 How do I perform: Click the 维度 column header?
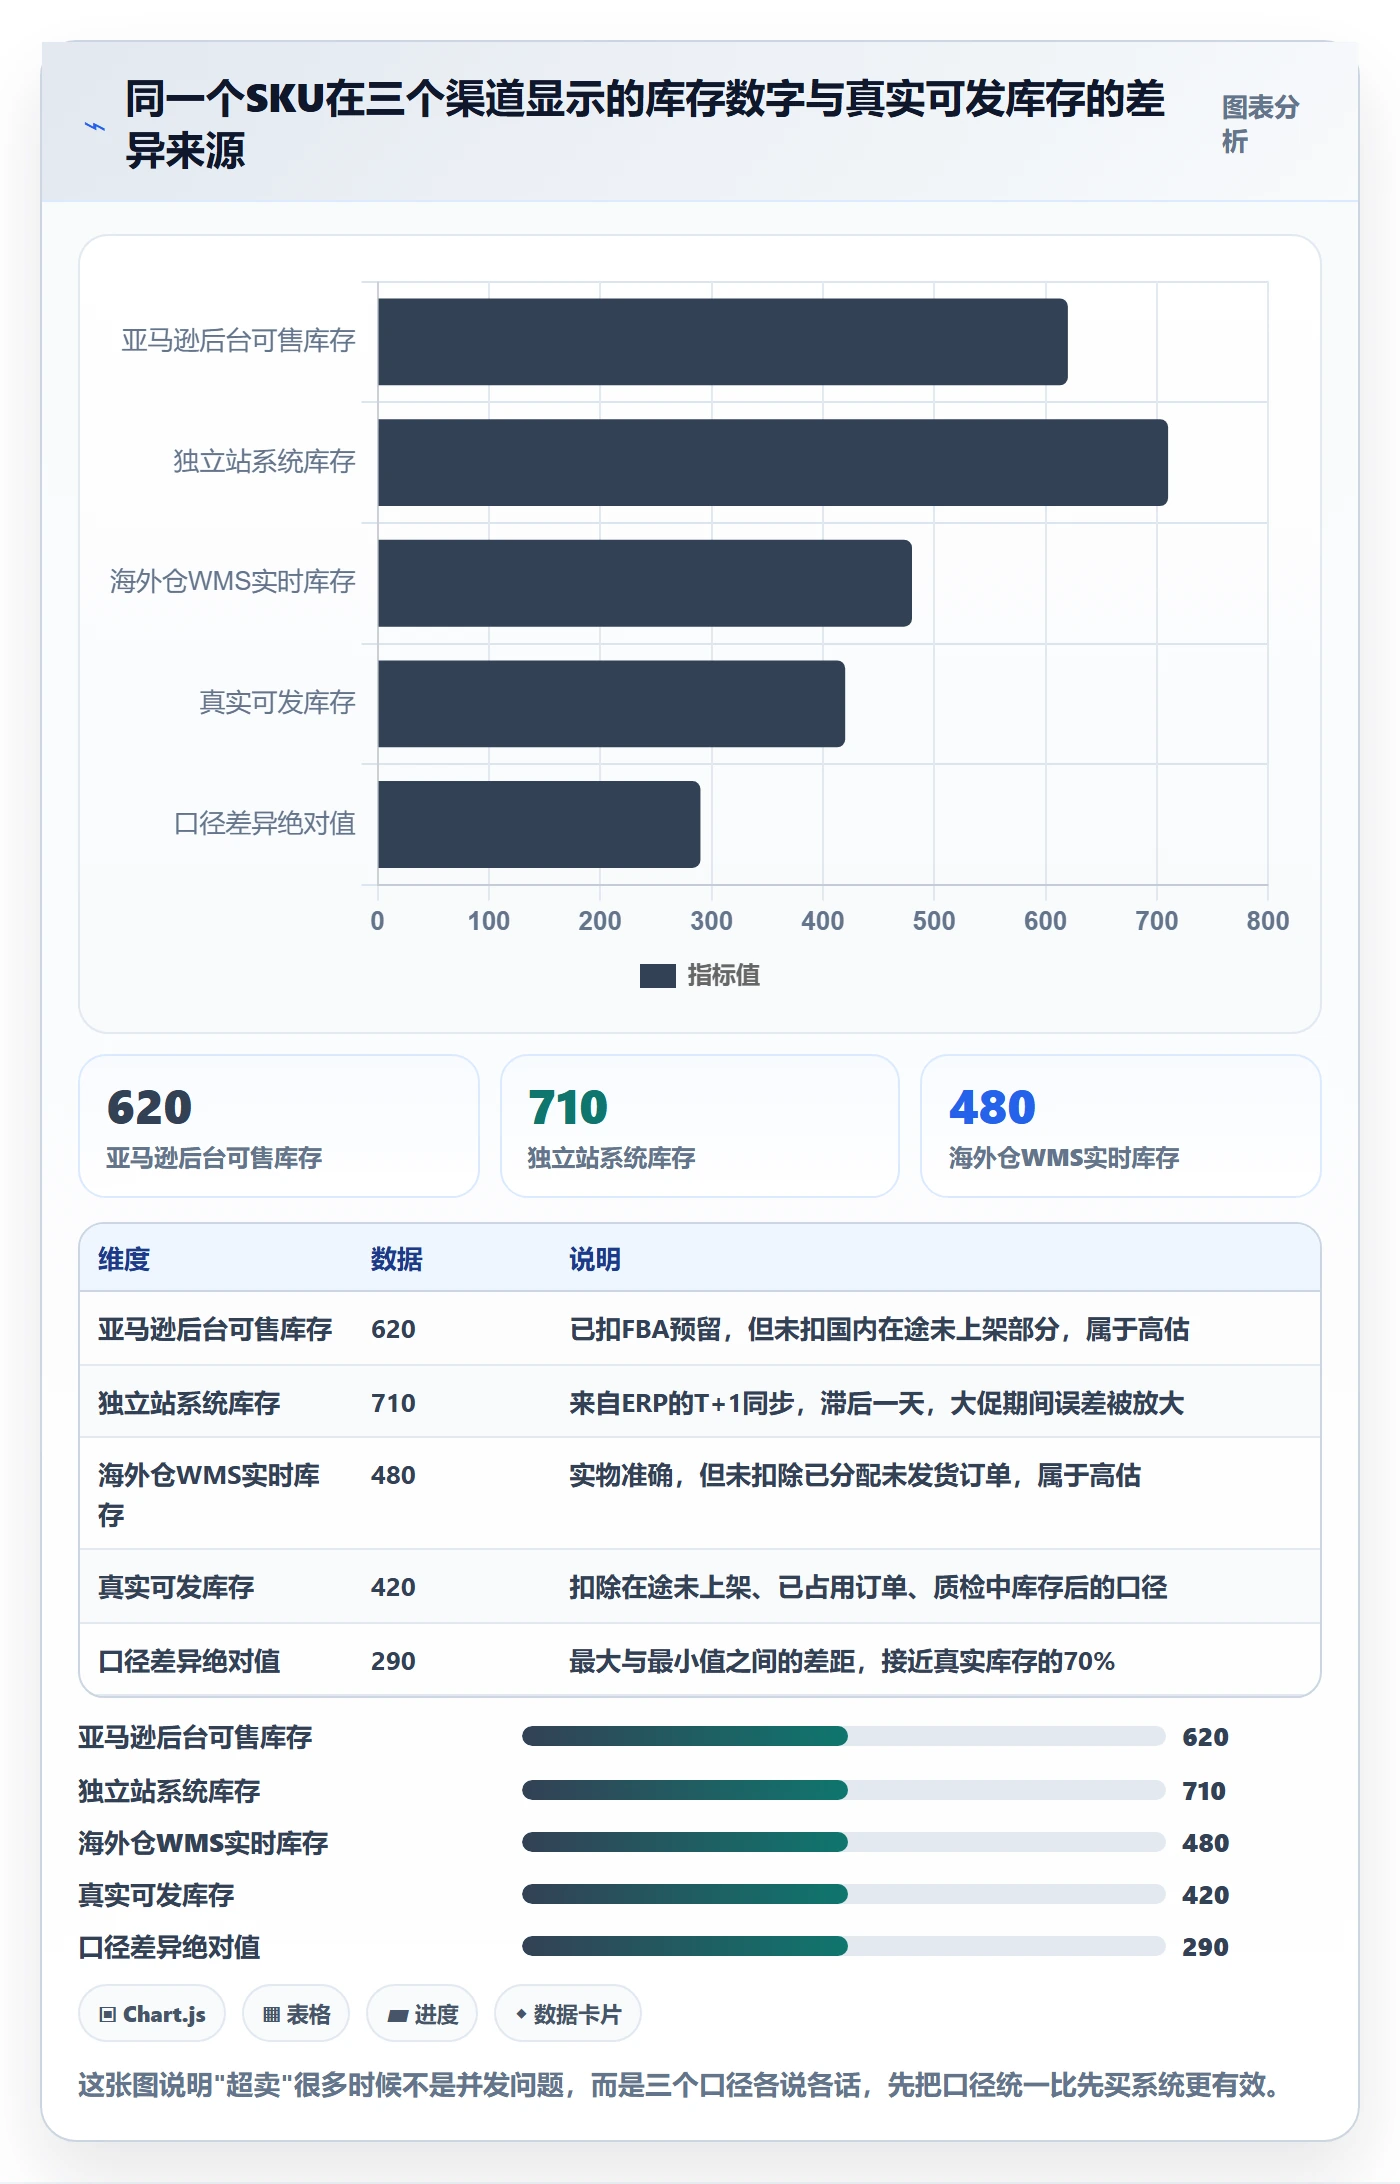(124, 1259)
